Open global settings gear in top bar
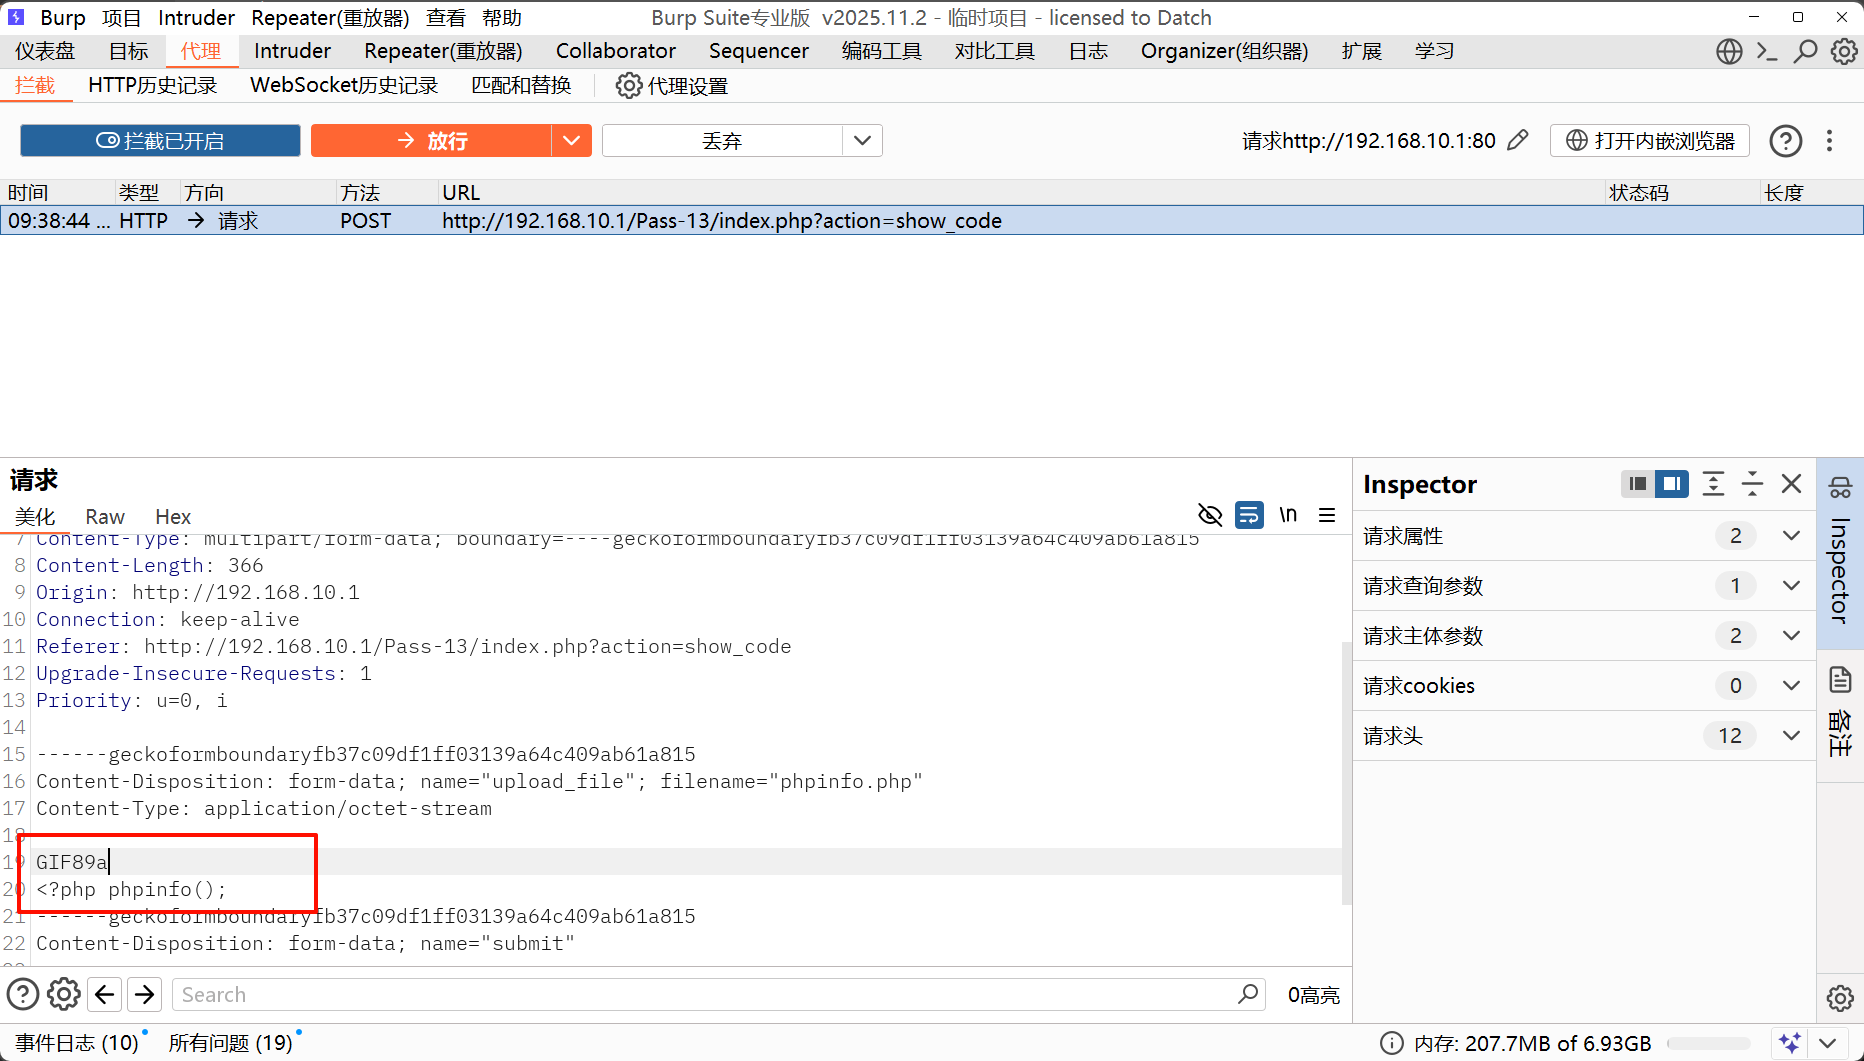 [1844, 51]
